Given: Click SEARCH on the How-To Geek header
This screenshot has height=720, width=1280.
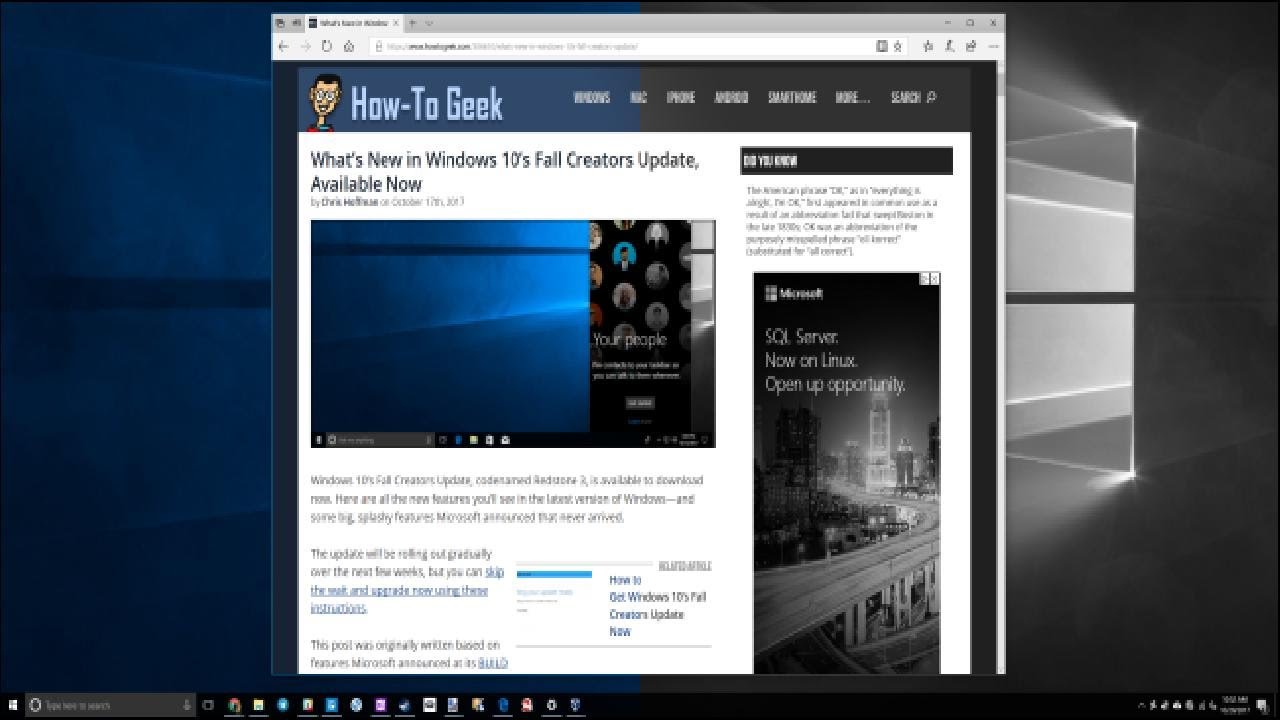Looking at the screenshot, I should [x=913, y=97].
